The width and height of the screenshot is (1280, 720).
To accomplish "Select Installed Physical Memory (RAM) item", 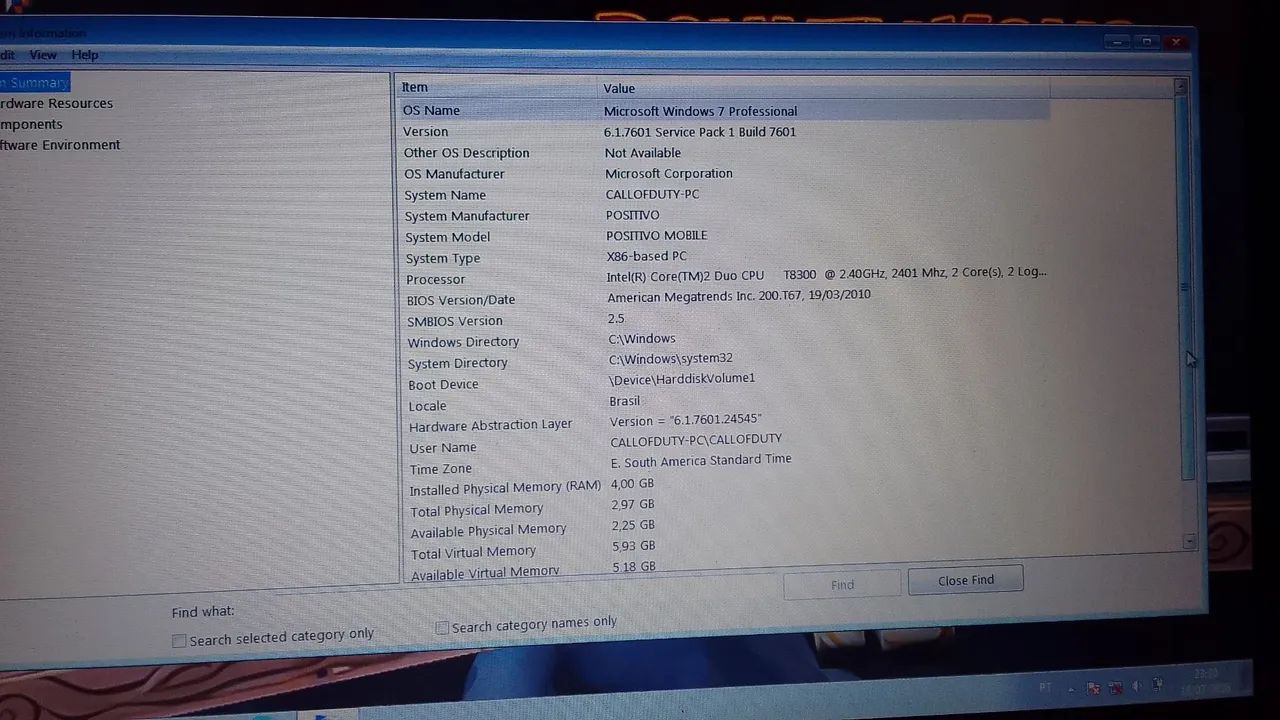I will coord(505,489).
